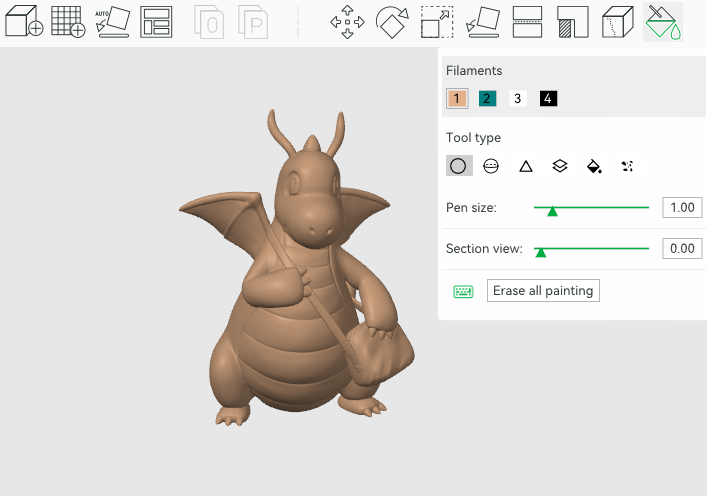This screenshot has height=496, width=707.
Task: Select the Lay on face tool
Action: [482, 21]
